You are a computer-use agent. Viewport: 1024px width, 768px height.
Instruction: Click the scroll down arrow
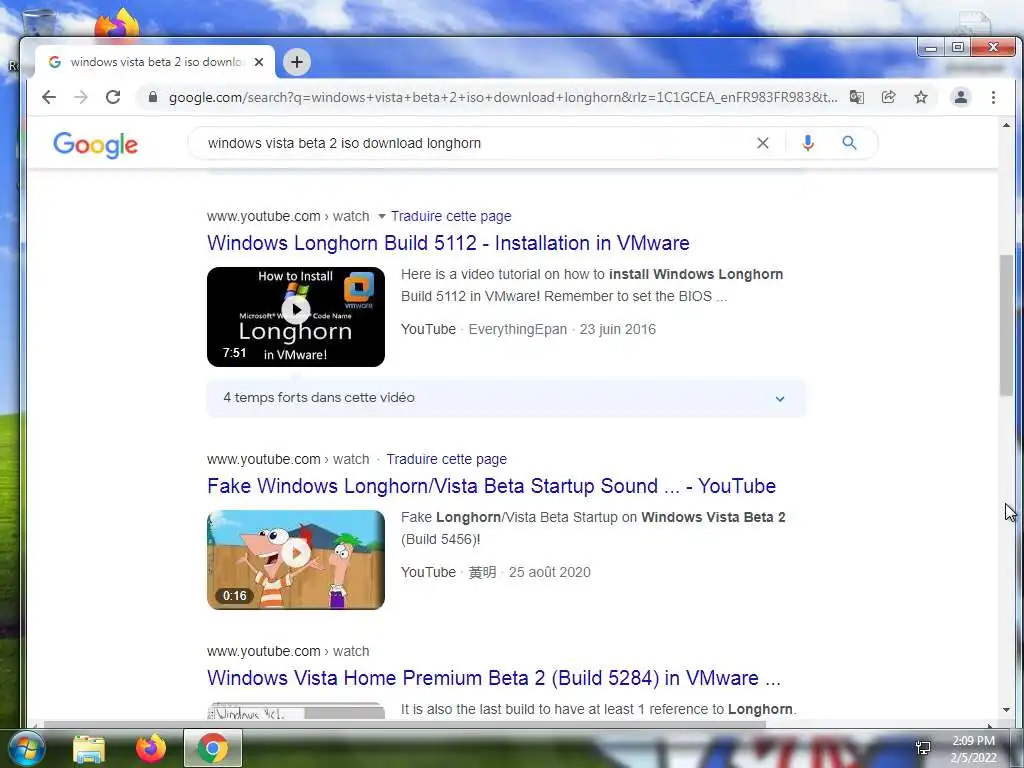click(x=1006, y=710)
